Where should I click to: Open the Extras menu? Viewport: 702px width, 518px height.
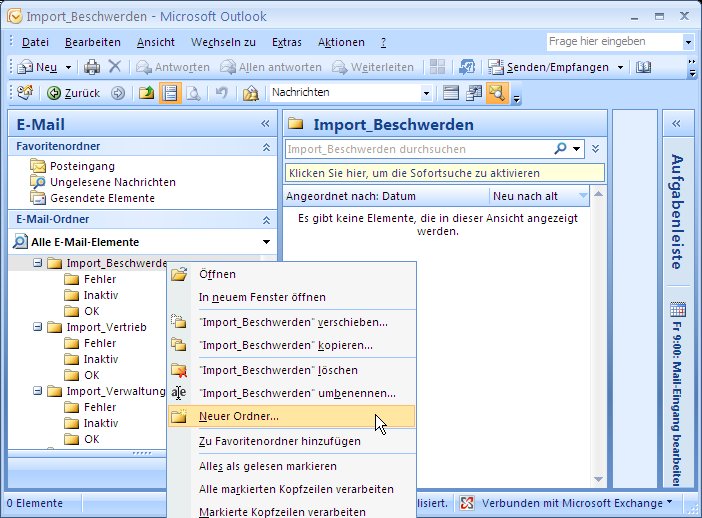click(286, 42)
